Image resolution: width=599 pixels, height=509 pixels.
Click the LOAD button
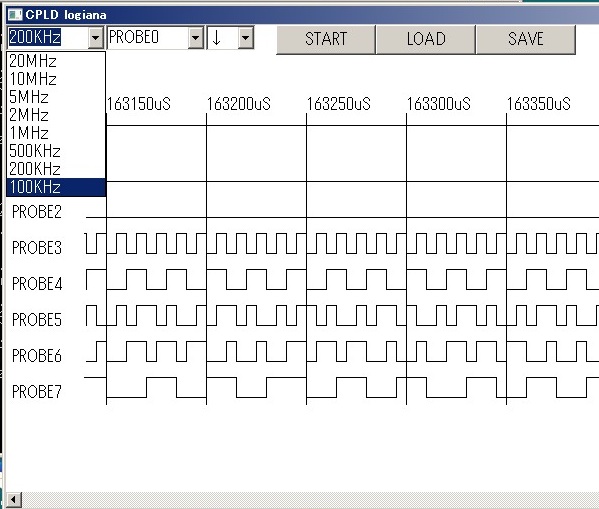(x=426, y=39)
